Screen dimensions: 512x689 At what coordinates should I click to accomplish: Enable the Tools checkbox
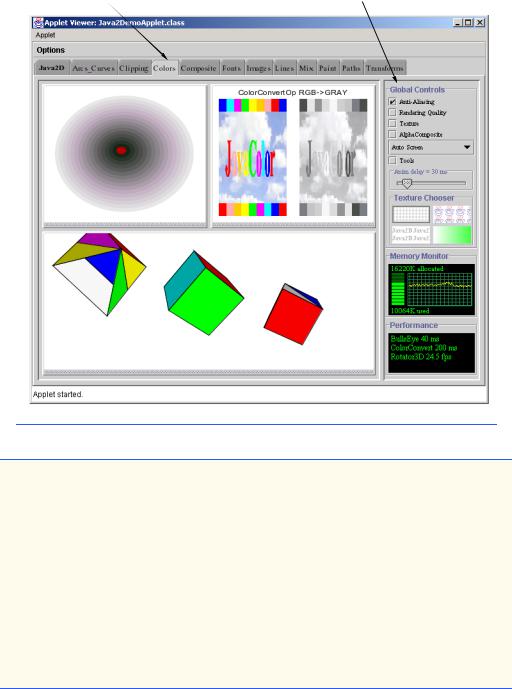coord(392,161)
